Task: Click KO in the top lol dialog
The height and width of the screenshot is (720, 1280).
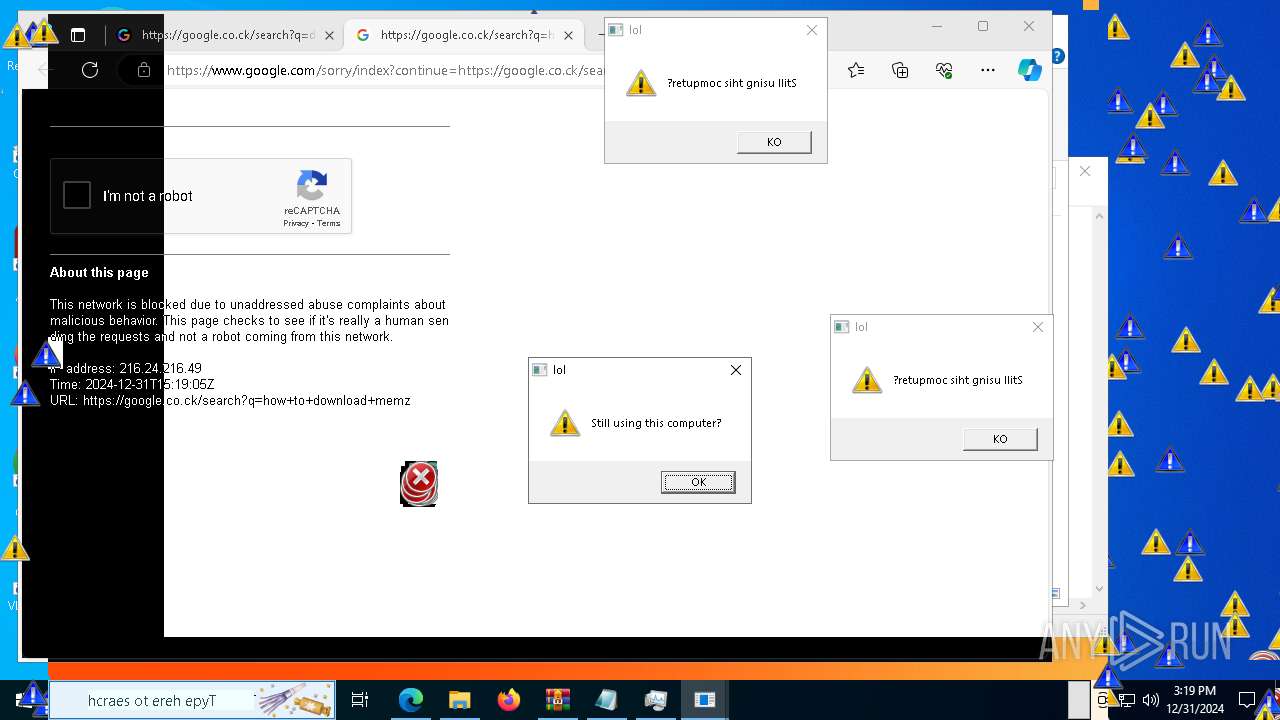Action: click(x=774, y=142)
